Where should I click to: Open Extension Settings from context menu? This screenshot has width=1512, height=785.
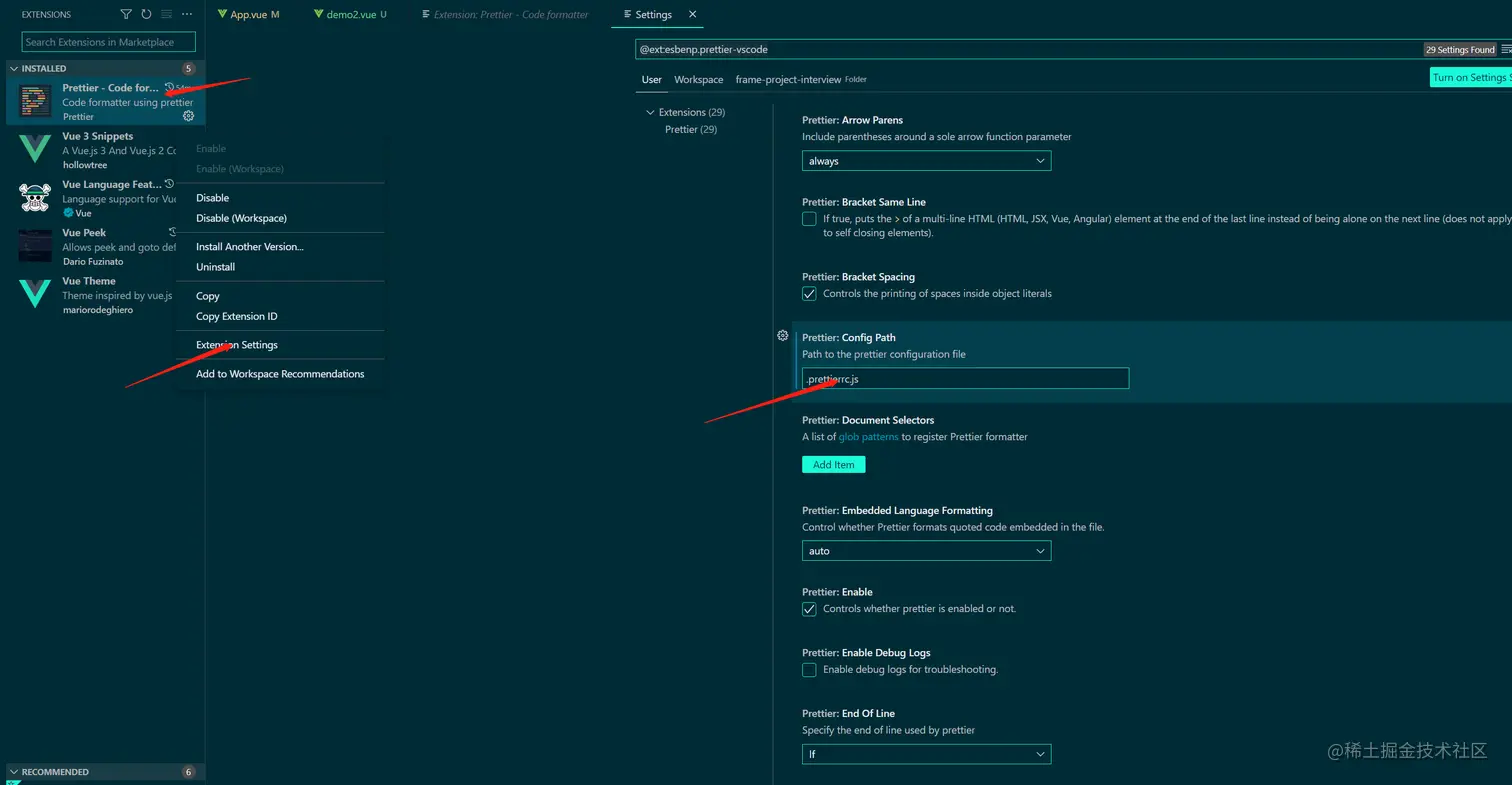tap(280, 345)
